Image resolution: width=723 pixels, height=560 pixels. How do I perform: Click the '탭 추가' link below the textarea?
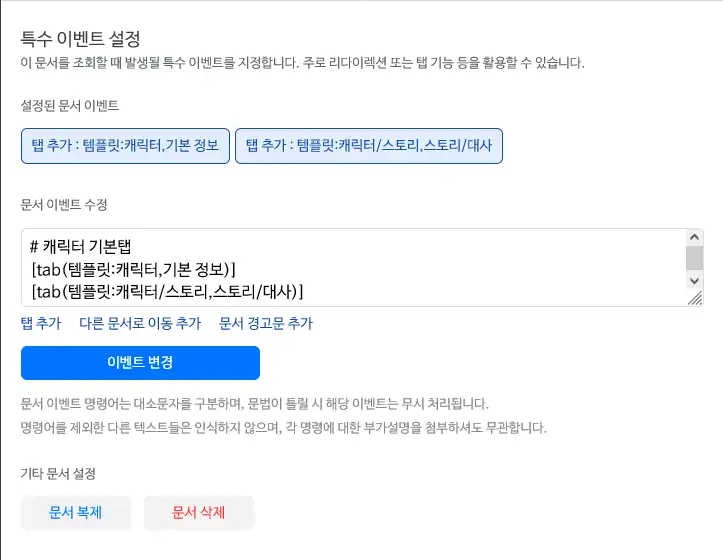41,323
